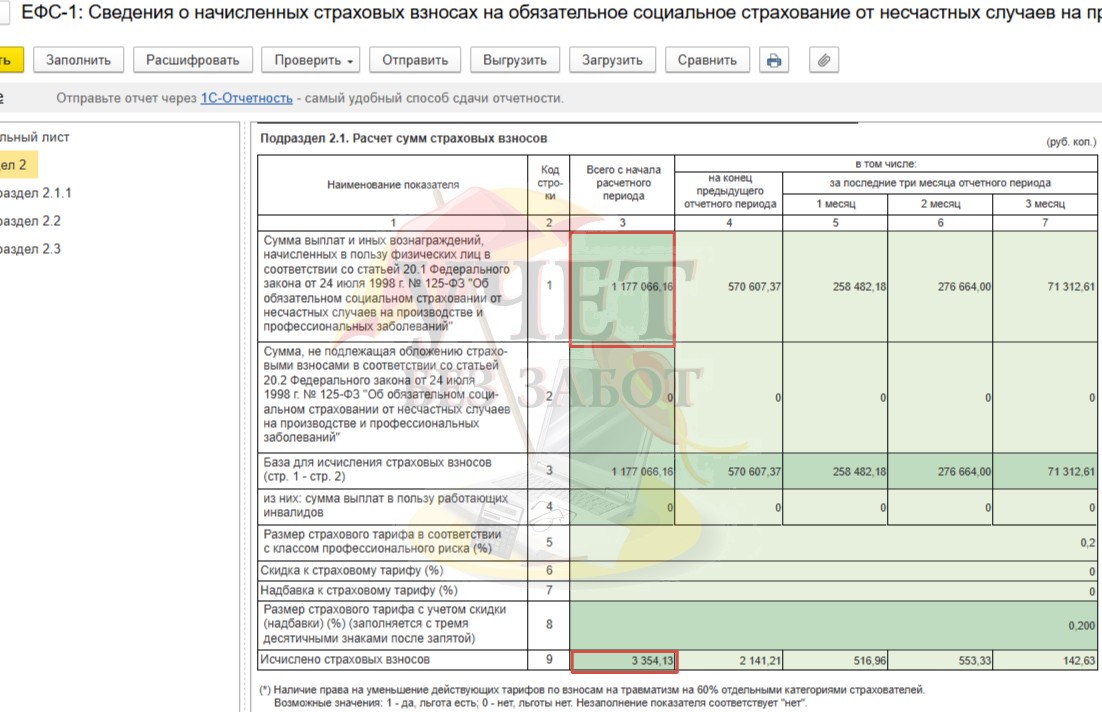This screenshot has height=712, width=1102.
Task: Click the Сравнить button
Action: click(x=707, y=60)
